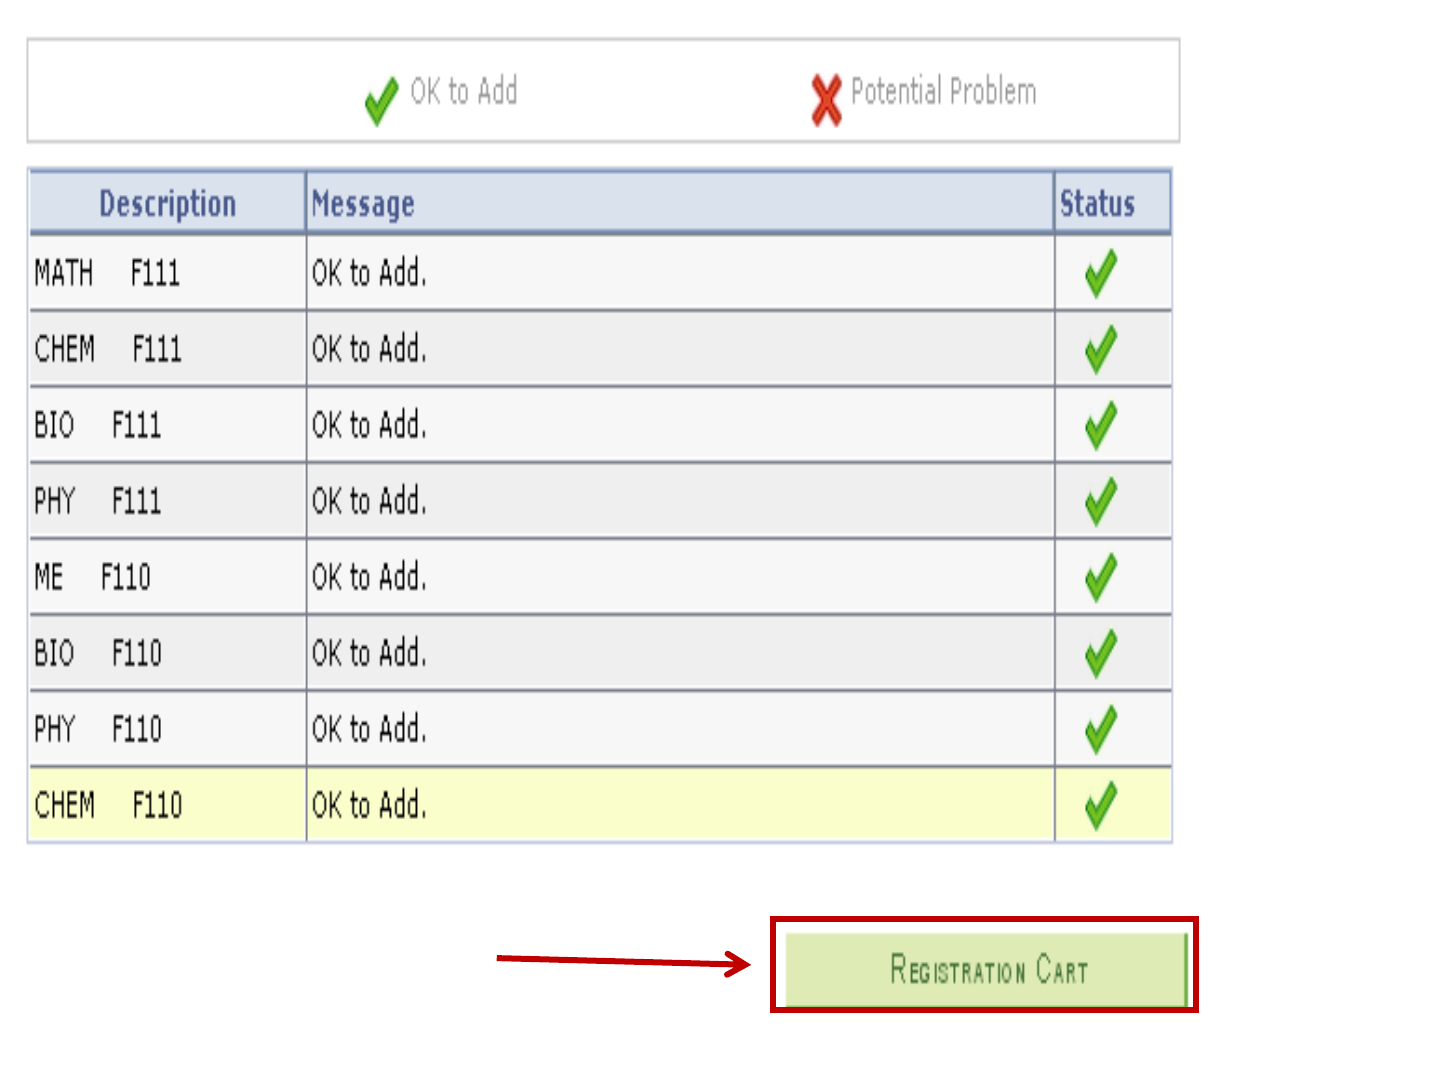The height and width of the screenshot is (1080, 1440).
Task: Click green checkmark for CHEM F110
Action: click(x=1101, y=805)
